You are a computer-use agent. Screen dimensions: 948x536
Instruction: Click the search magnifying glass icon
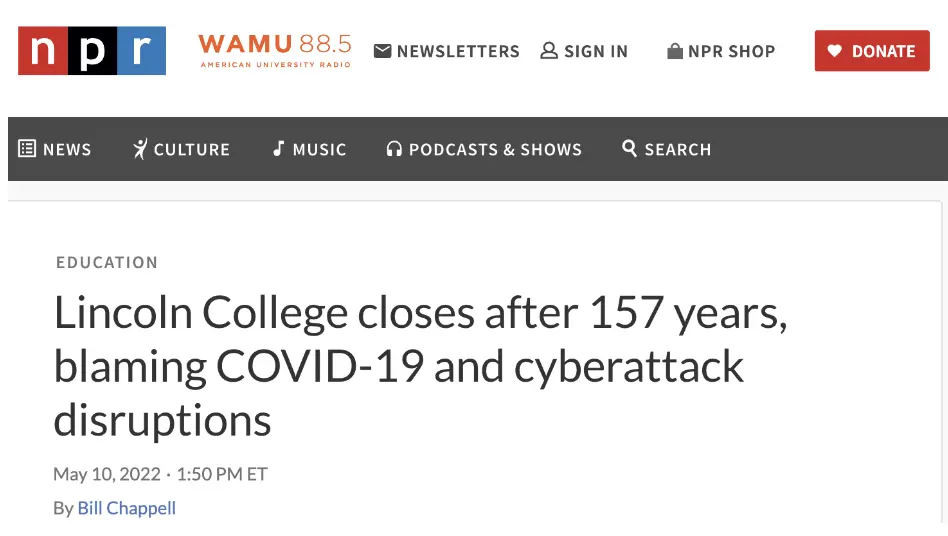pyautogui.click(x=629, y=148)
